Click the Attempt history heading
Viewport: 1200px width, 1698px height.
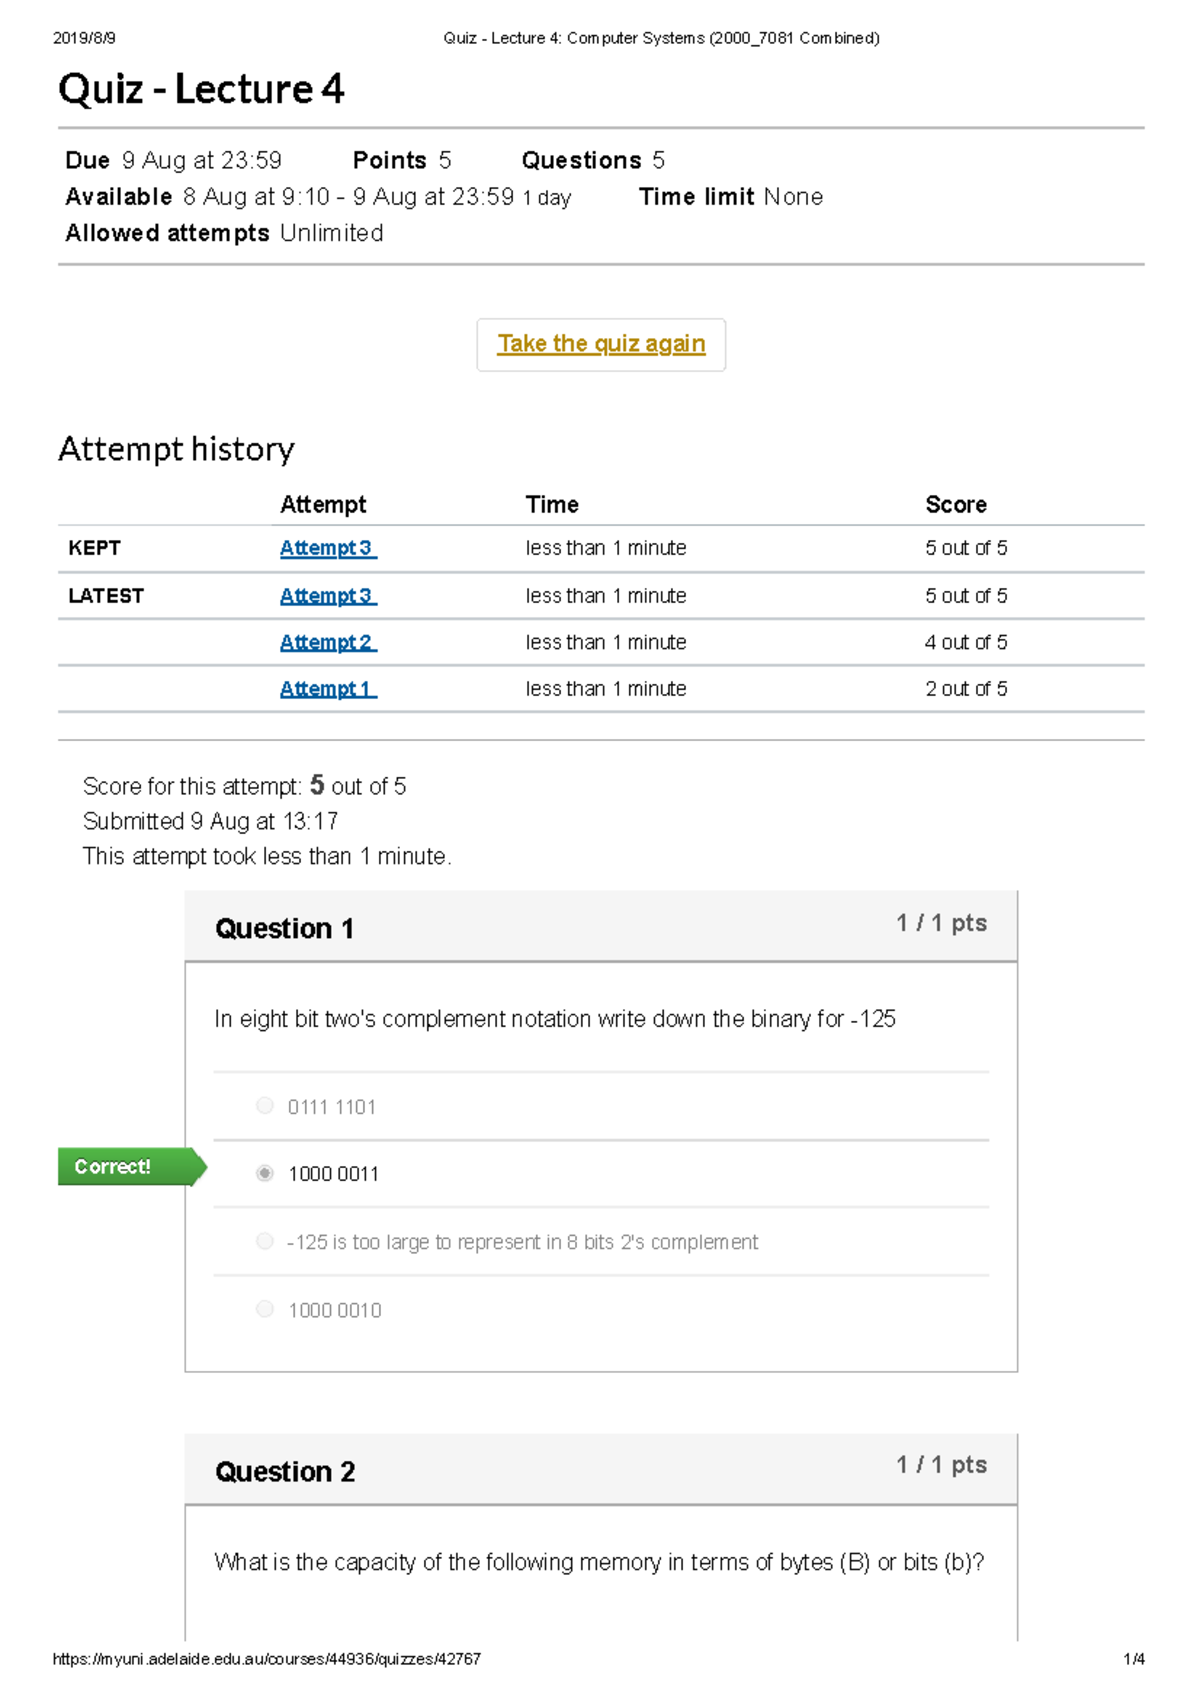(x=176, y=449)
